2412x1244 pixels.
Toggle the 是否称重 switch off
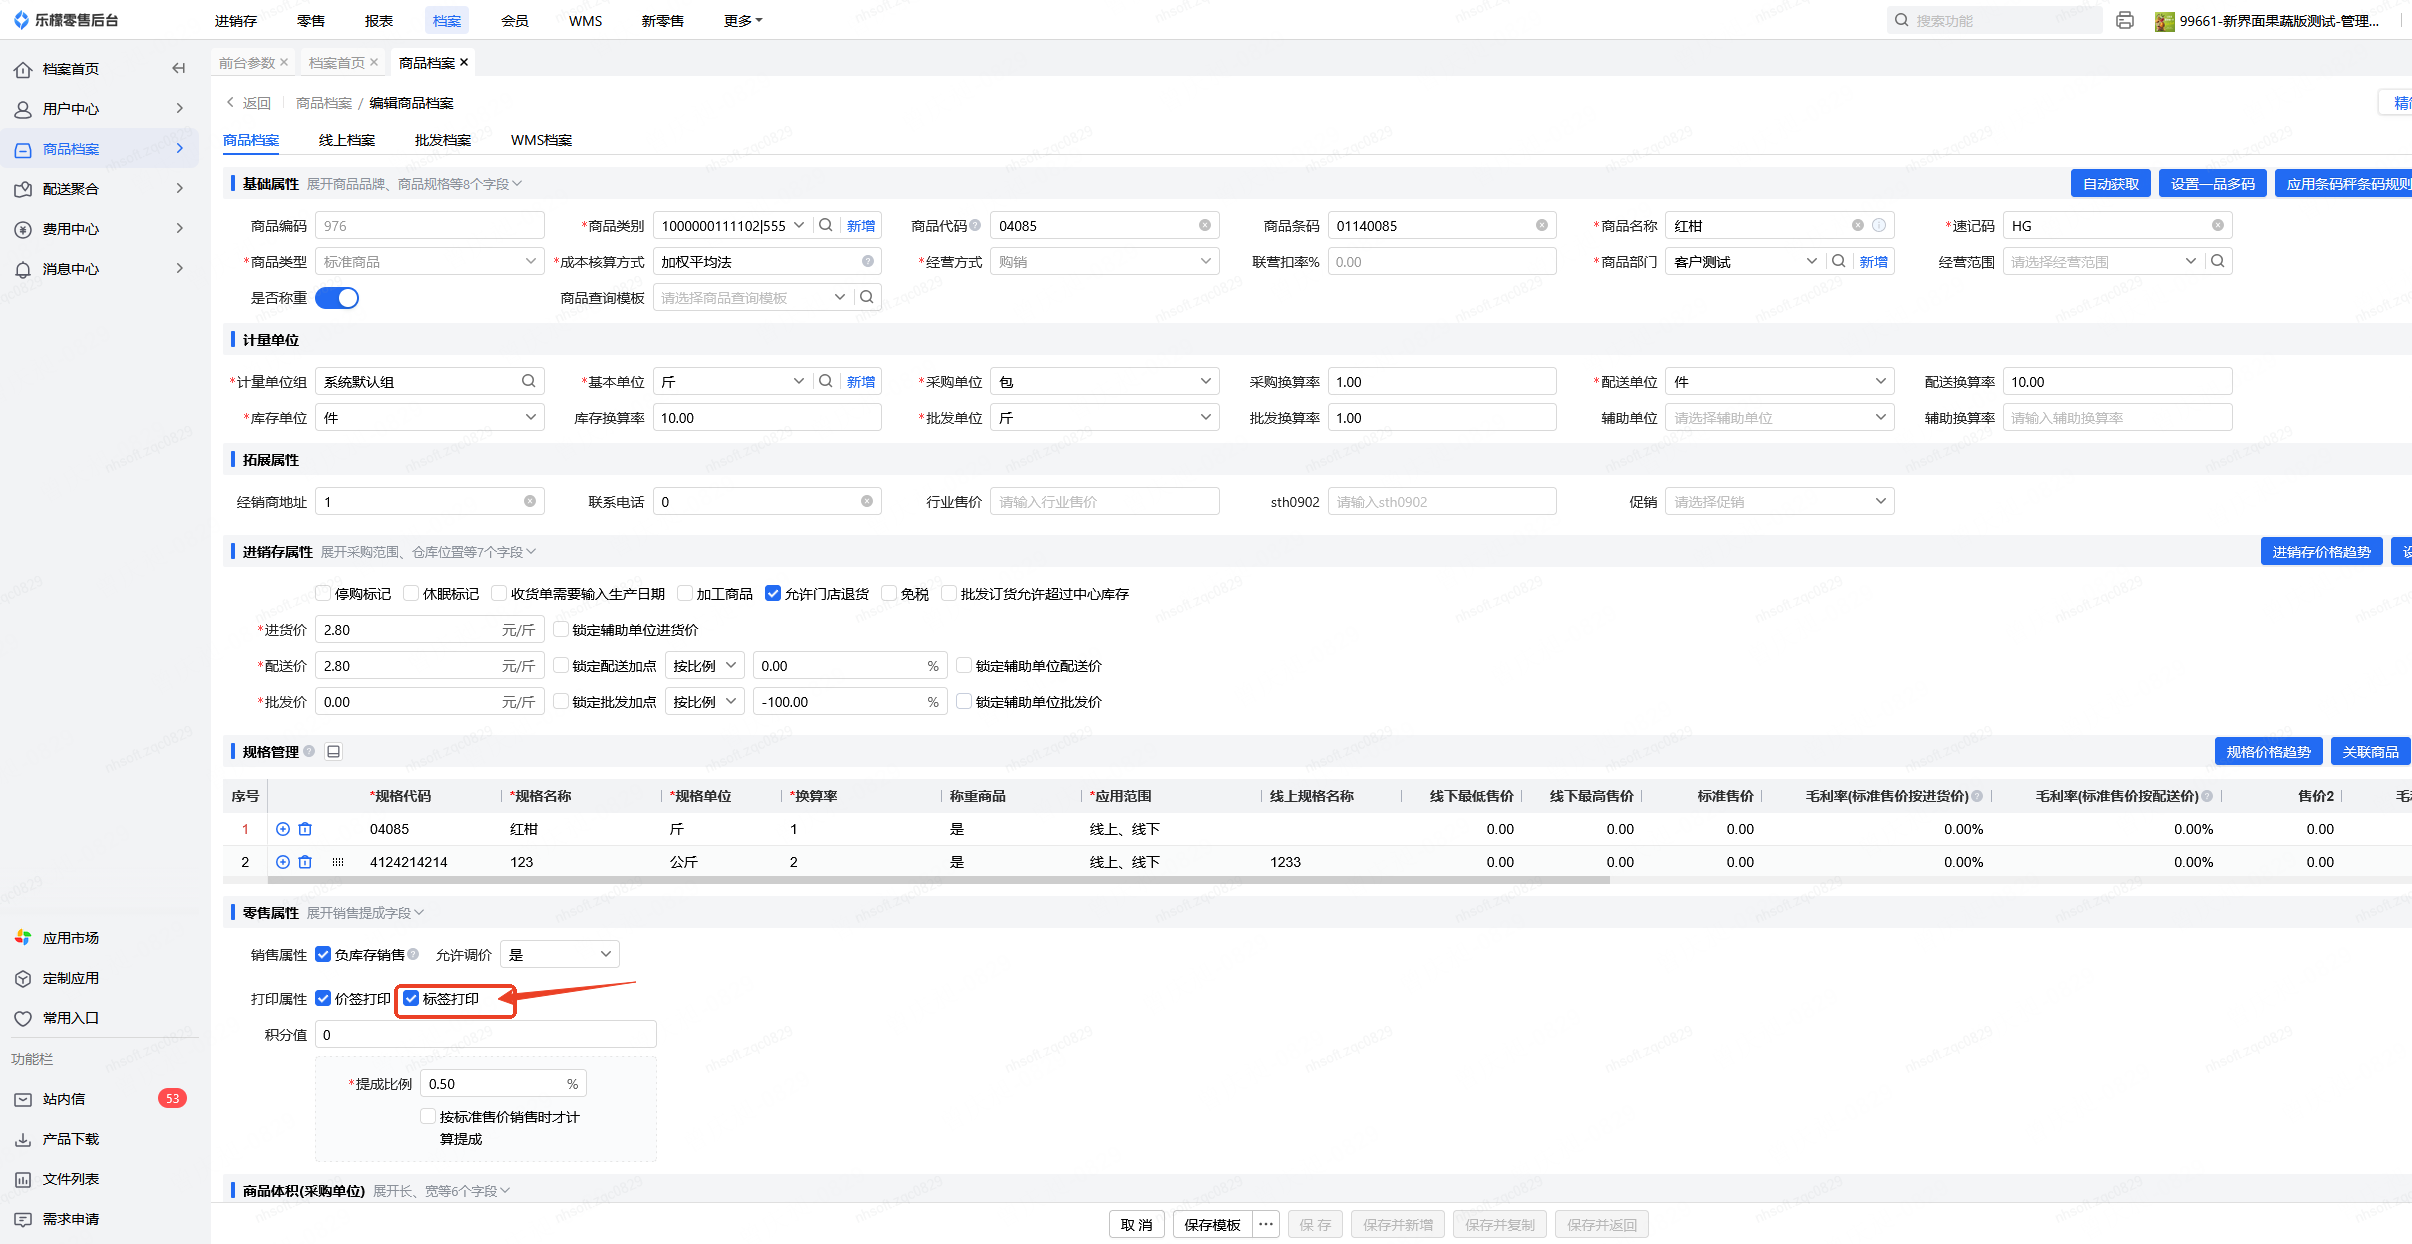(x=337, y=298)
